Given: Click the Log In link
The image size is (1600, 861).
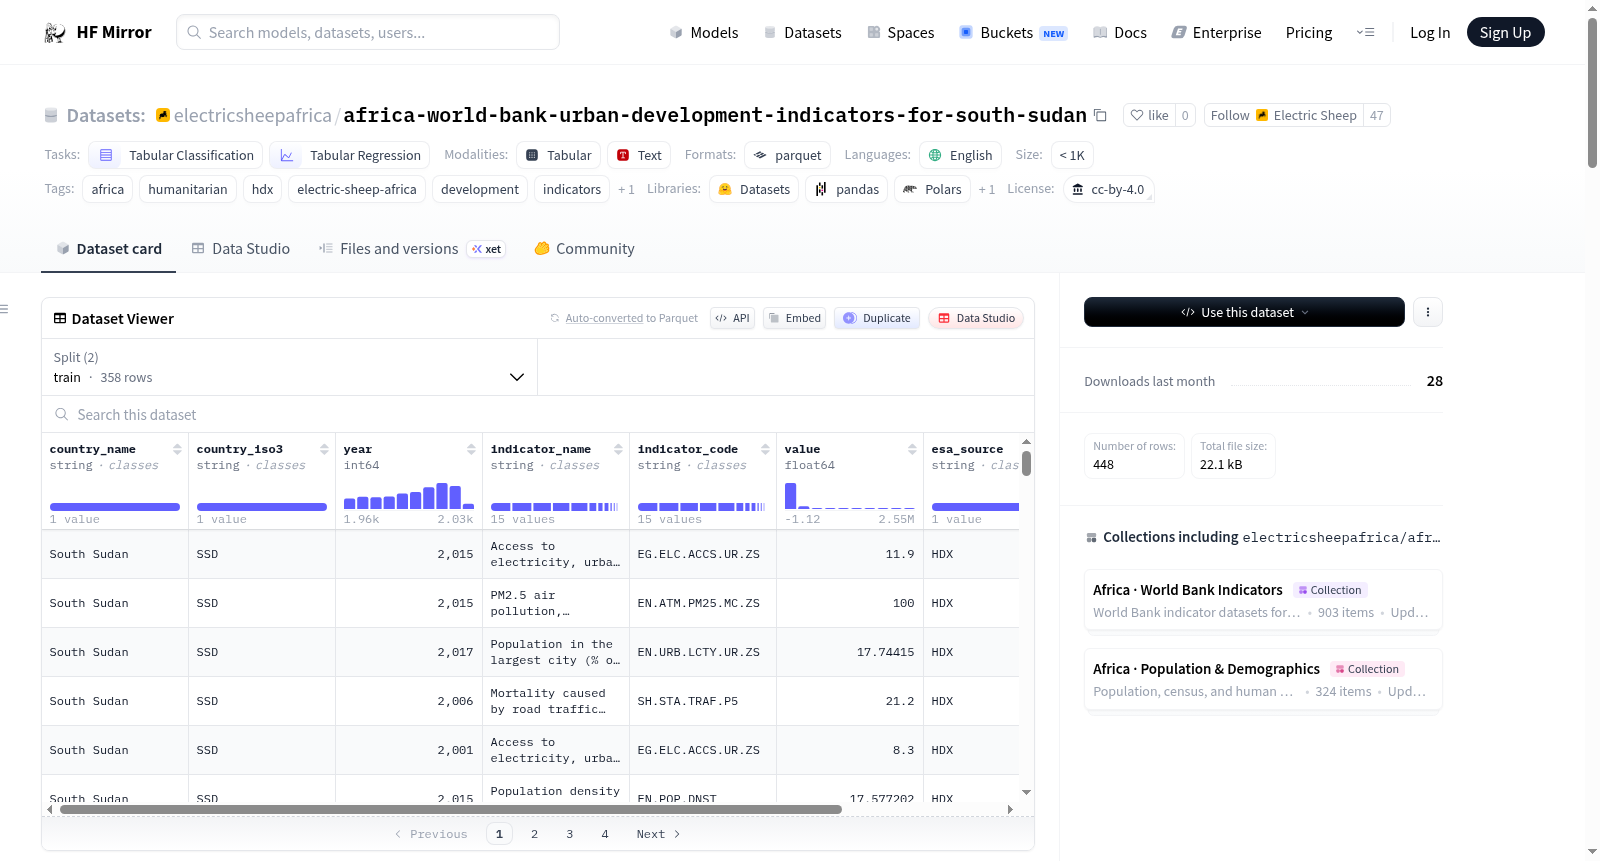Looking at the screenshot, I should [1430, 32].
